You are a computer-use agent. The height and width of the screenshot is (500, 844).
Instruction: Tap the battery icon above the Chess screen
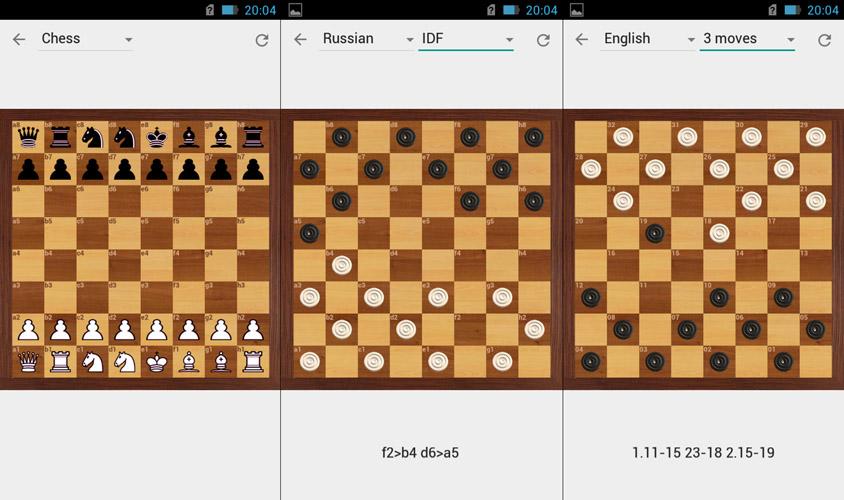pos(230,10)
